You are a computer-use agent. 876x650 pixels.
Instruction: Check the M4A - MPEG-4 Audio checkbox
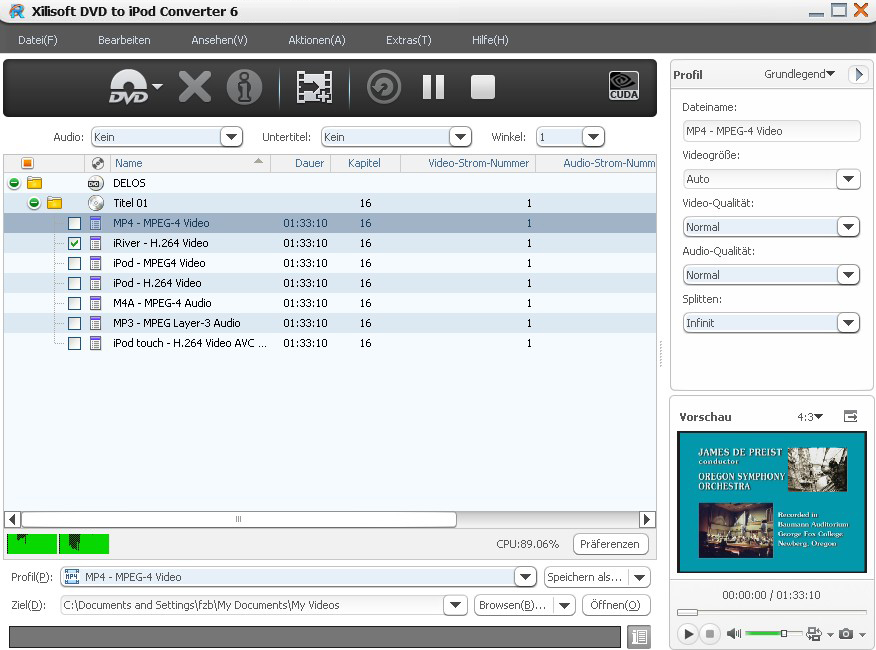74,303
